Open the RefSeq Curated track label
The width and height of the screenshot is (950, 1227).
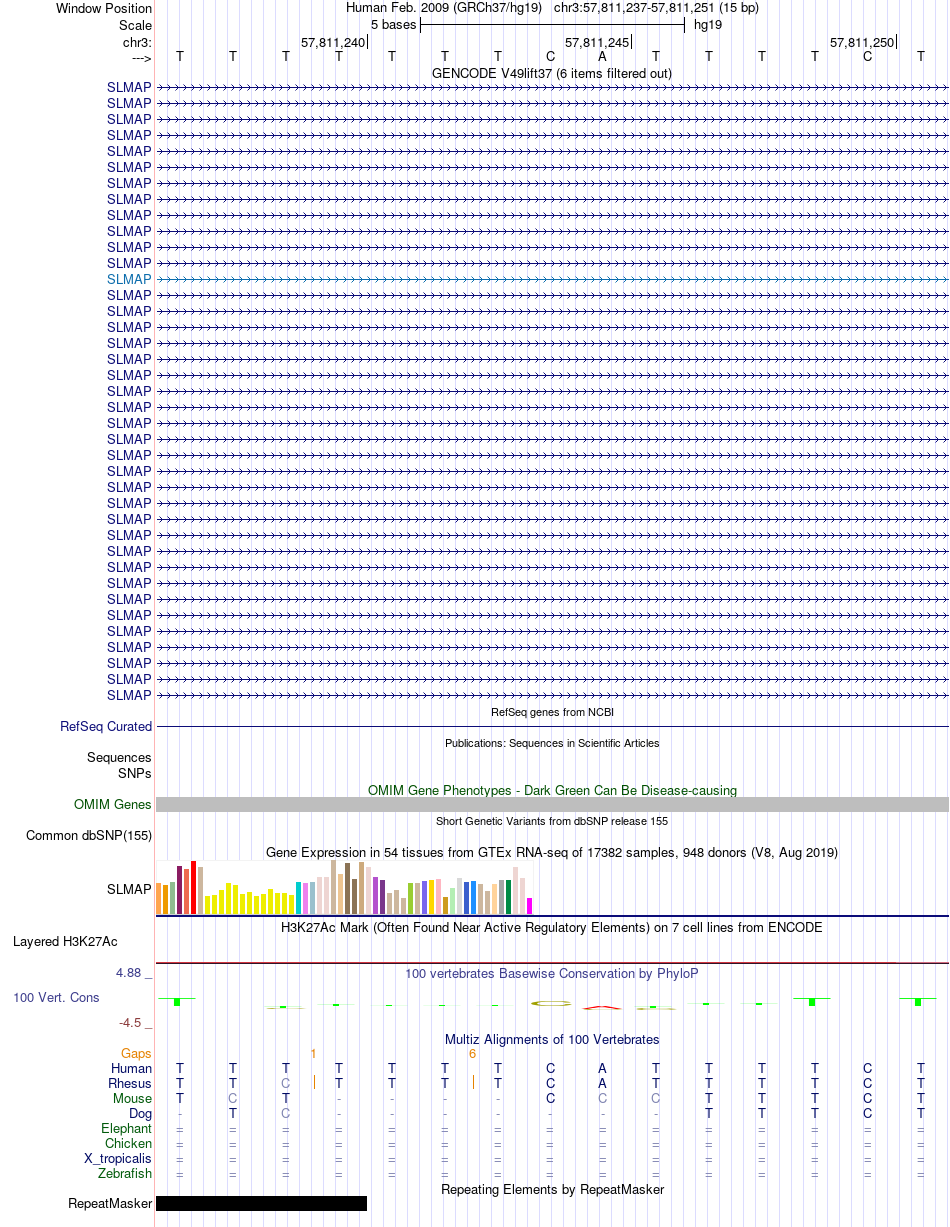[x=106, y=727]
